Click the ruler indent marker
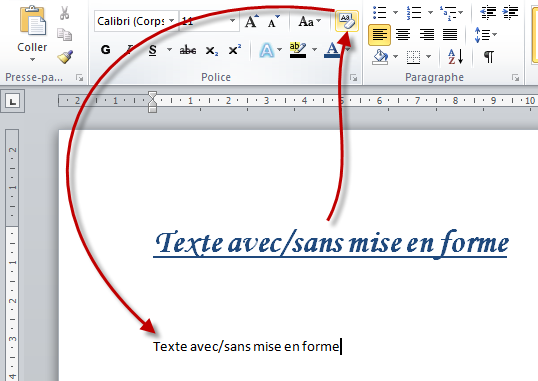 (x=152, y=102)
